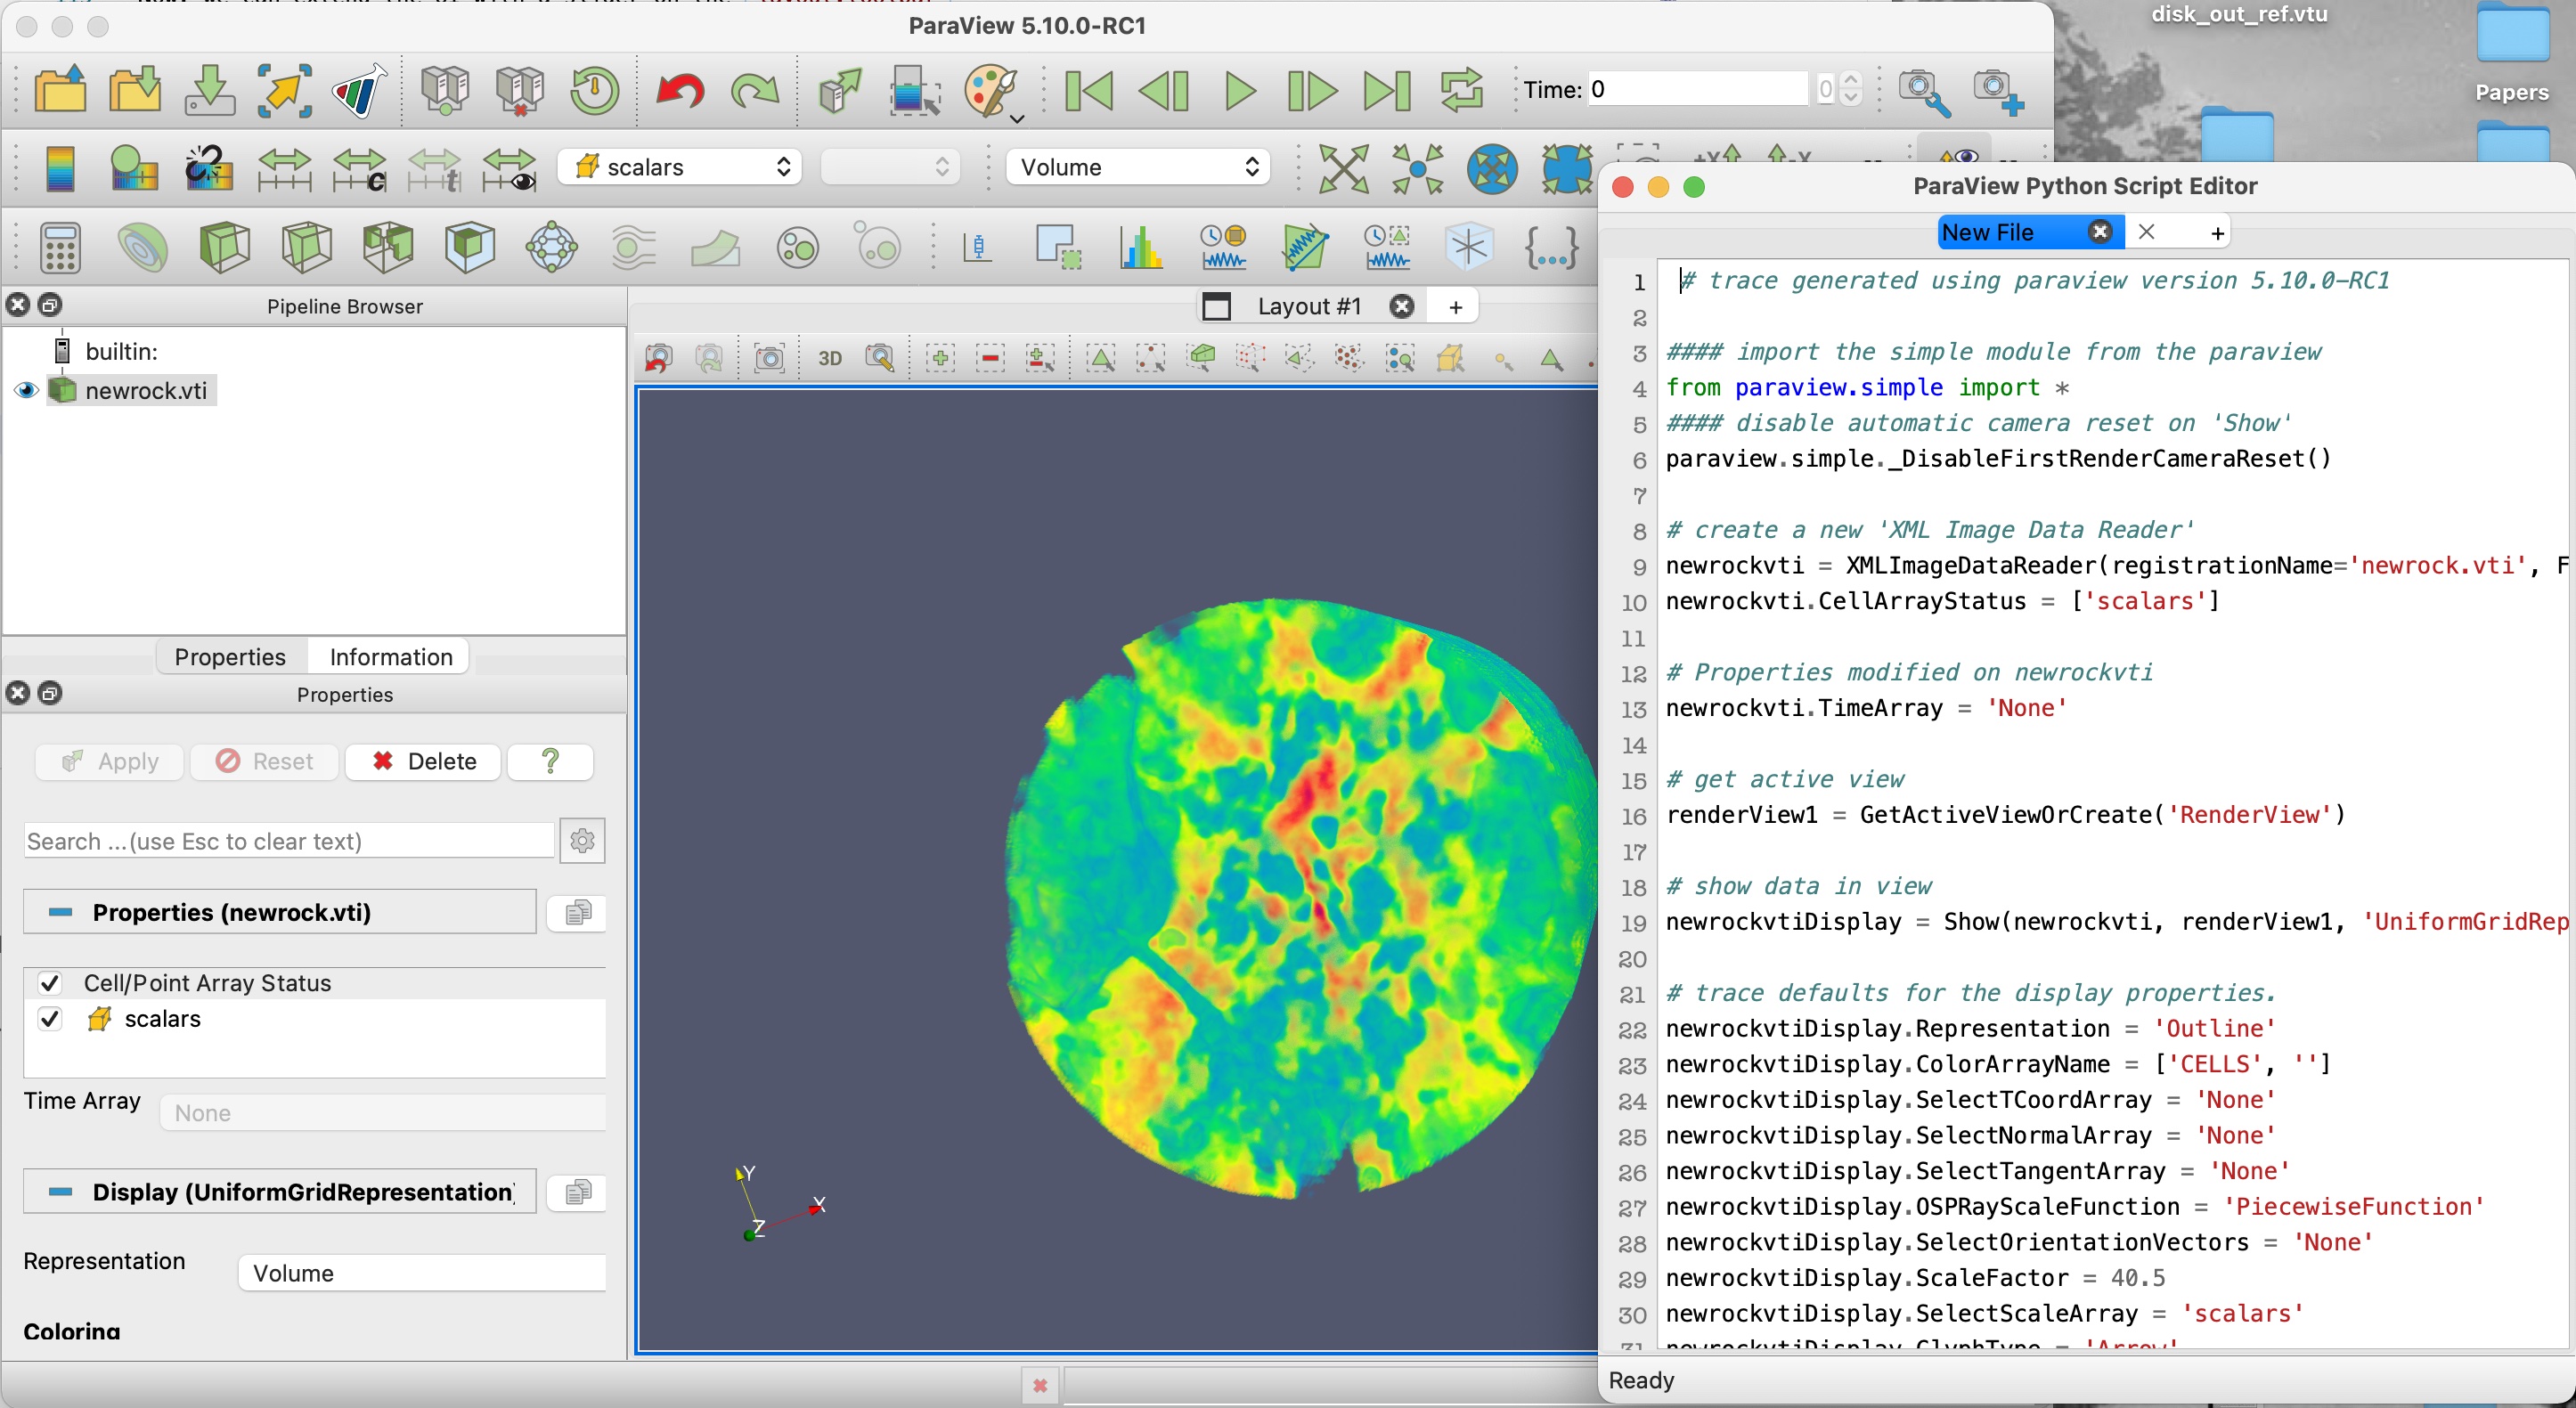Click the Edit Color Map icon
2576x1408 pixels.
click(134, 167)
